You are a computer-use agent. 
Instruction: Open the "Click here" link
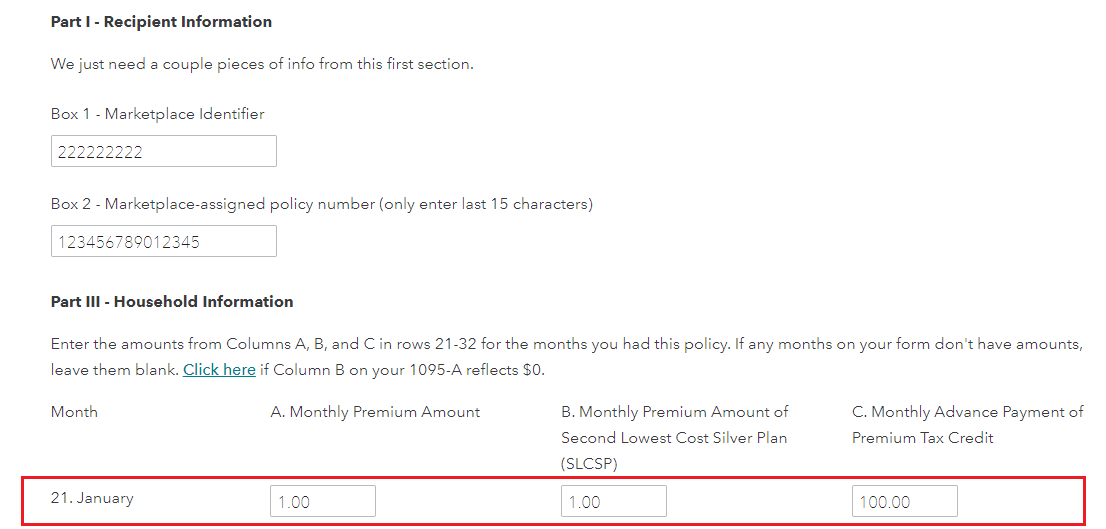pos(219,370)
